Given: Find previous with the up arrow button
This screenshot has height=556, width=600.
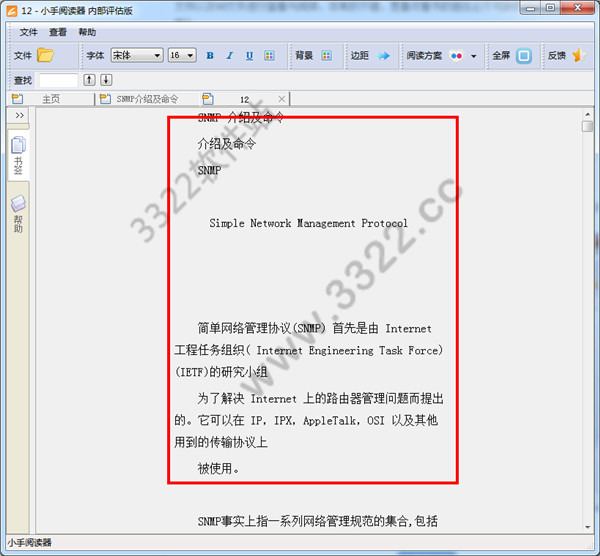Looking at the screenshot, I should 89,80.
